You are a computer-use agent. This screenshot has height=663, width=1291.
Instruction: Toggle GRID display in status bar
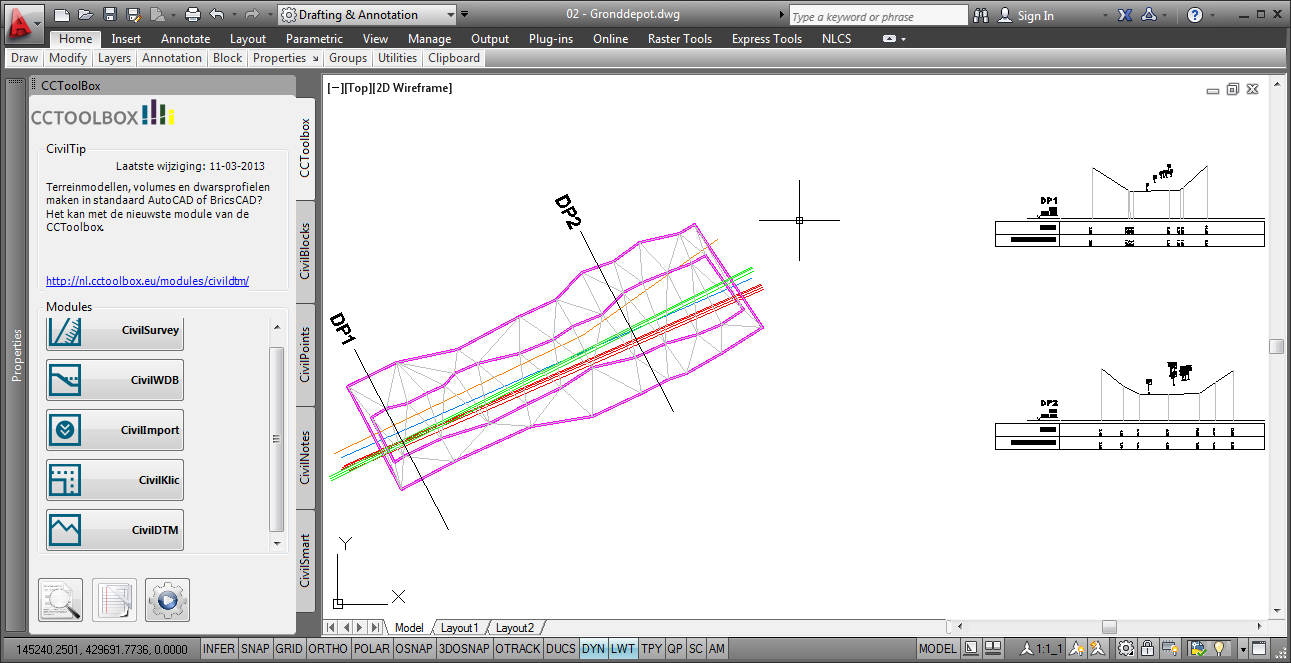(289, 649)
